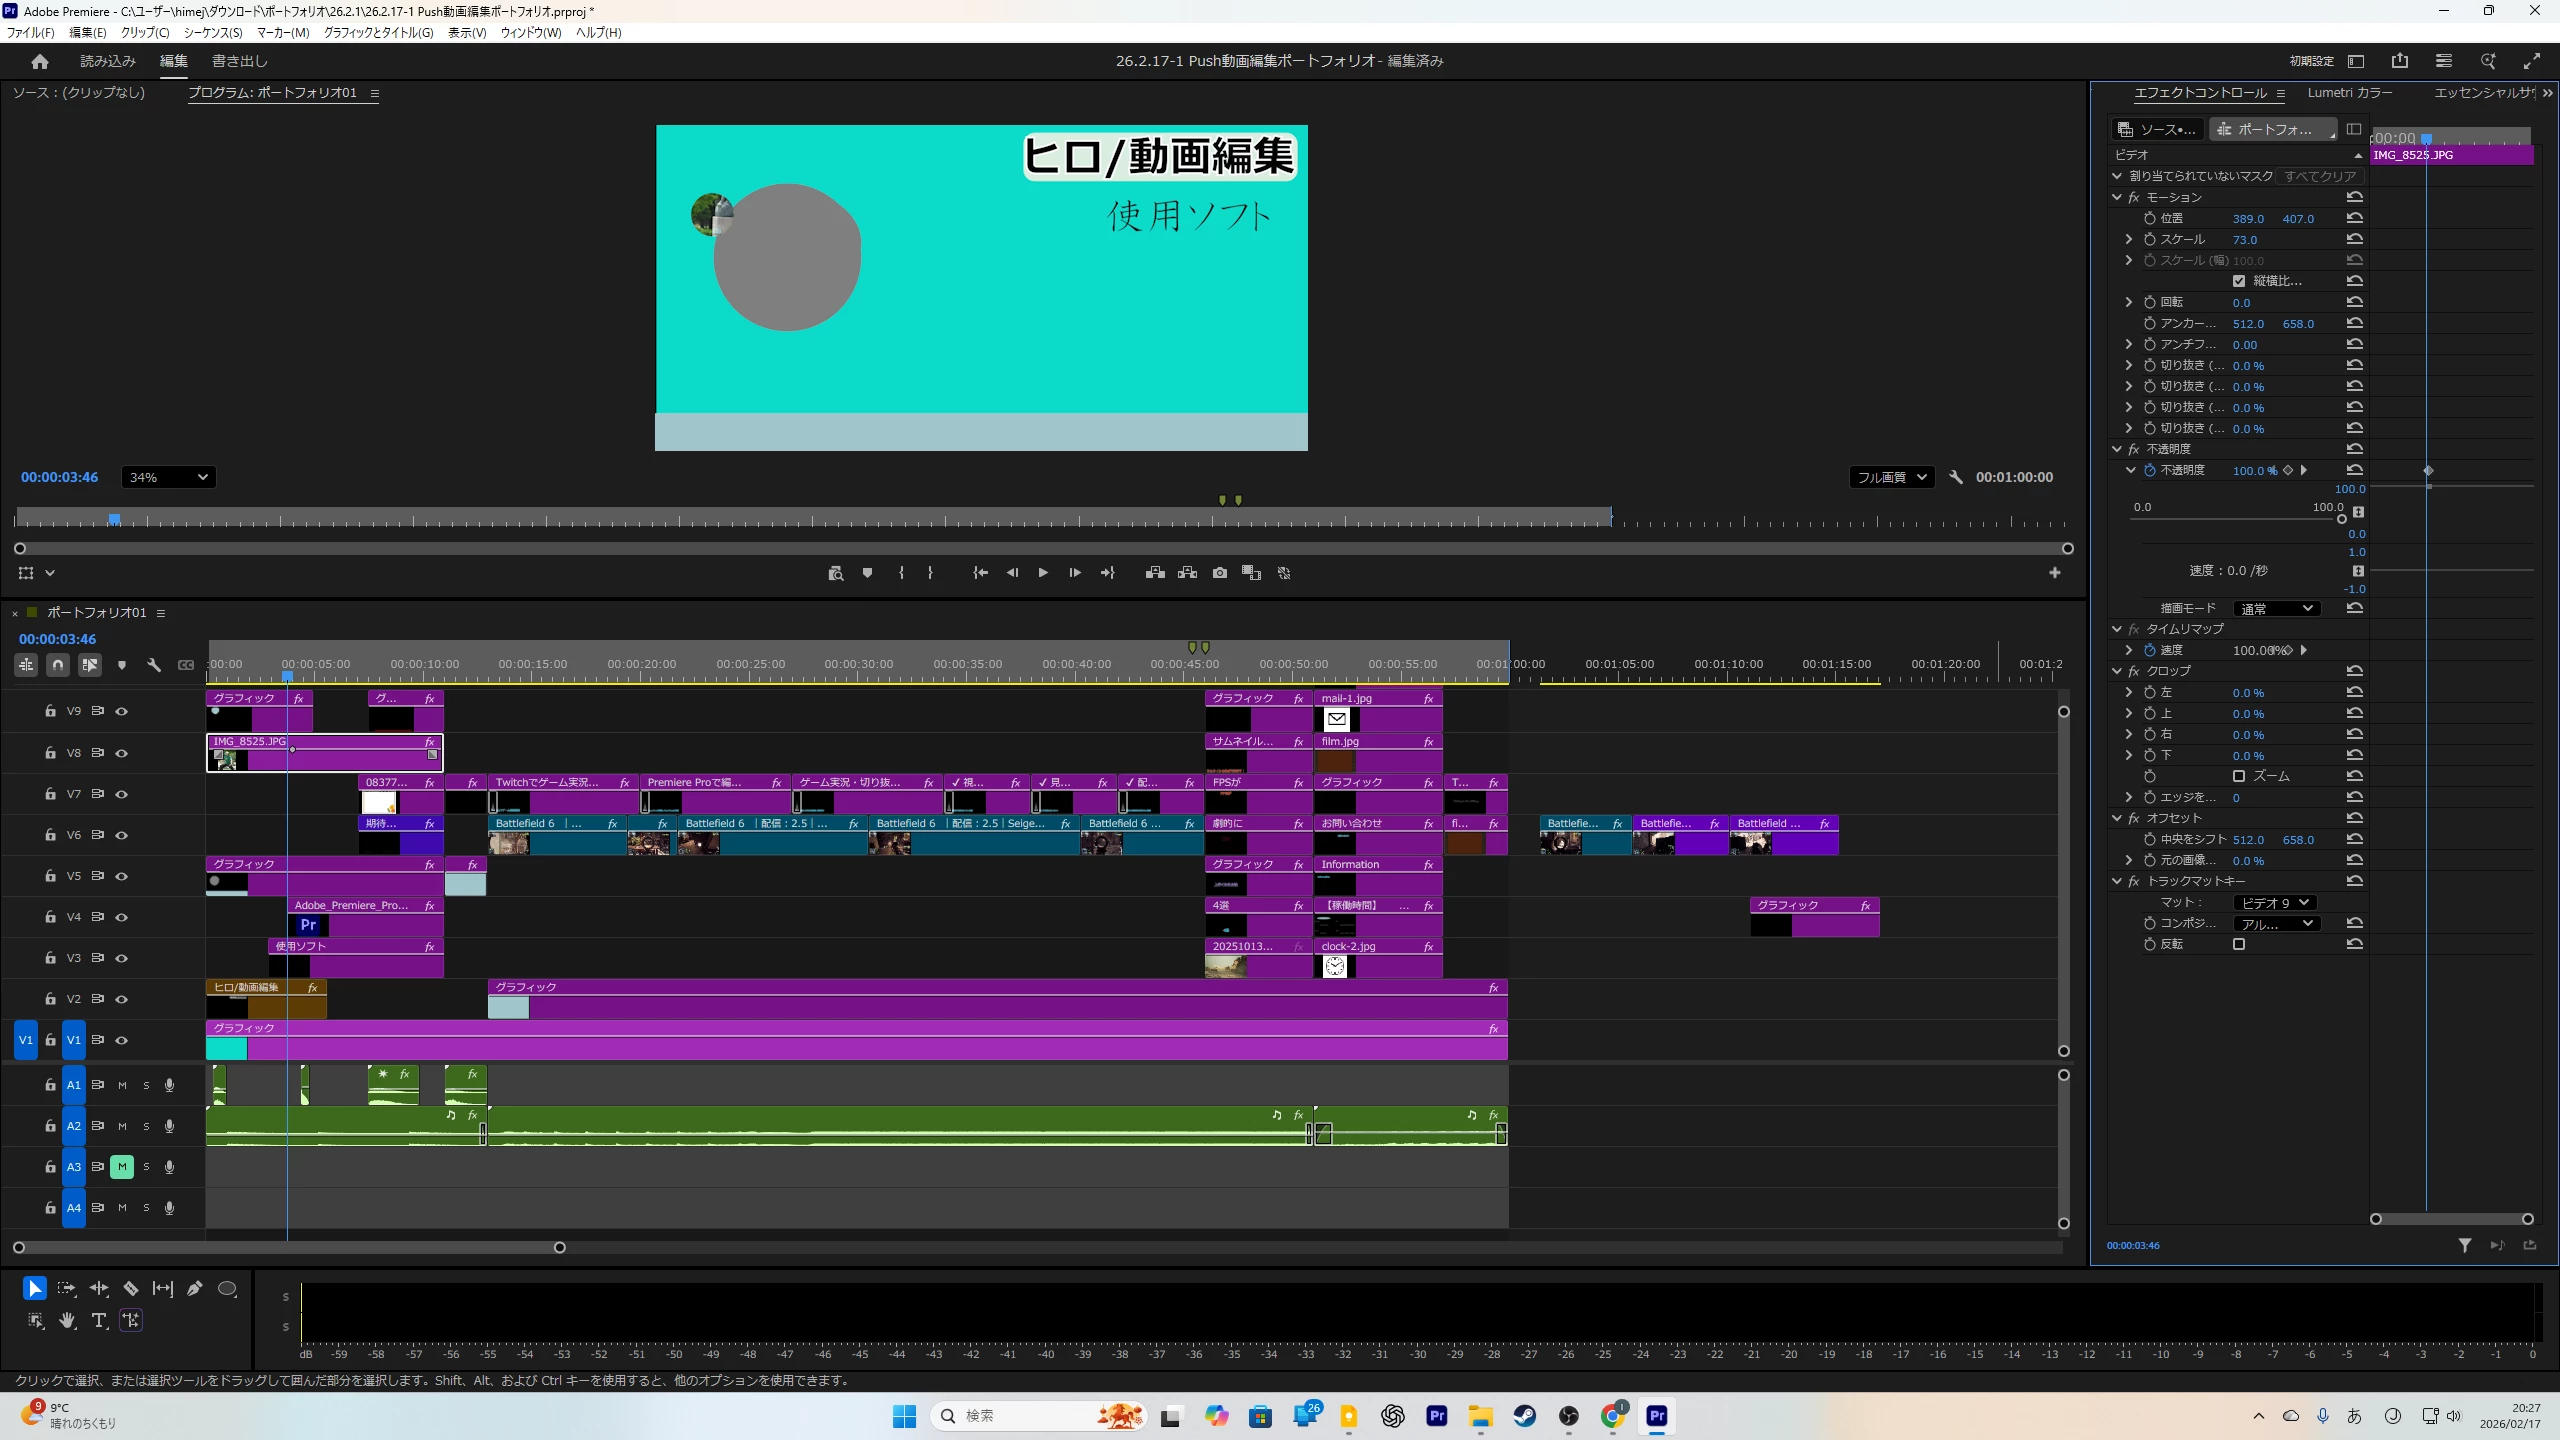Screen dimensions: 2560x1440
Task: Enable the 反転 checkbox in Track Matte Key
Action: 2239,944
